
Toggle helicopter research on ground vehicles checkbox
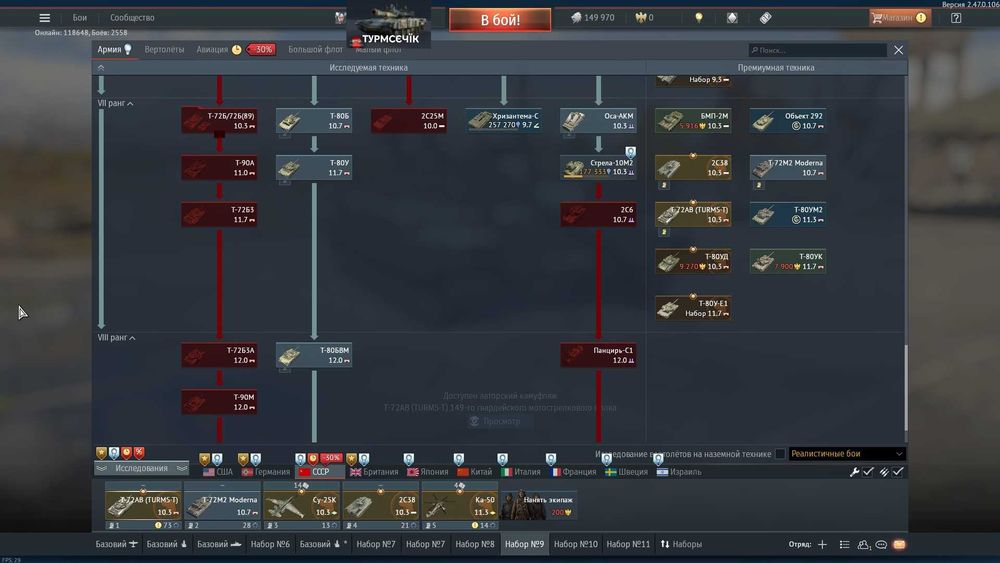780,454
